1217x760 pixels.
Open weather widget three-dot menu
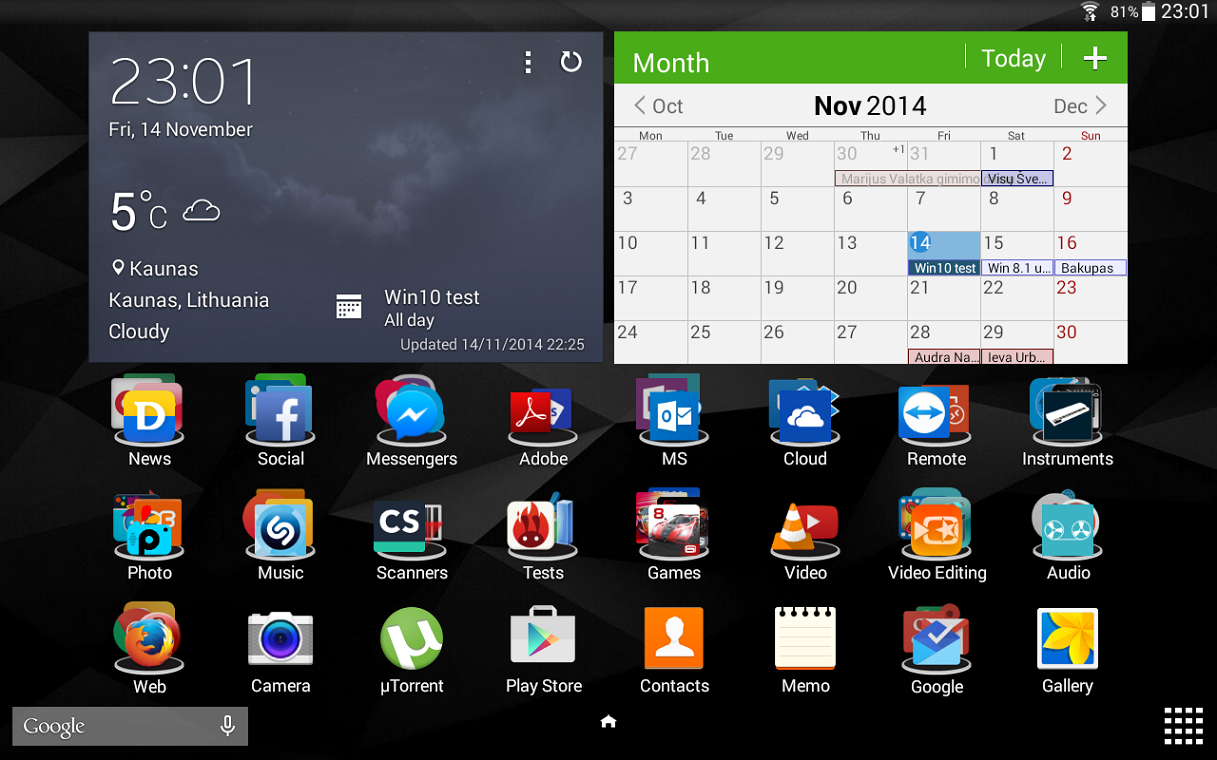point(528,62)
